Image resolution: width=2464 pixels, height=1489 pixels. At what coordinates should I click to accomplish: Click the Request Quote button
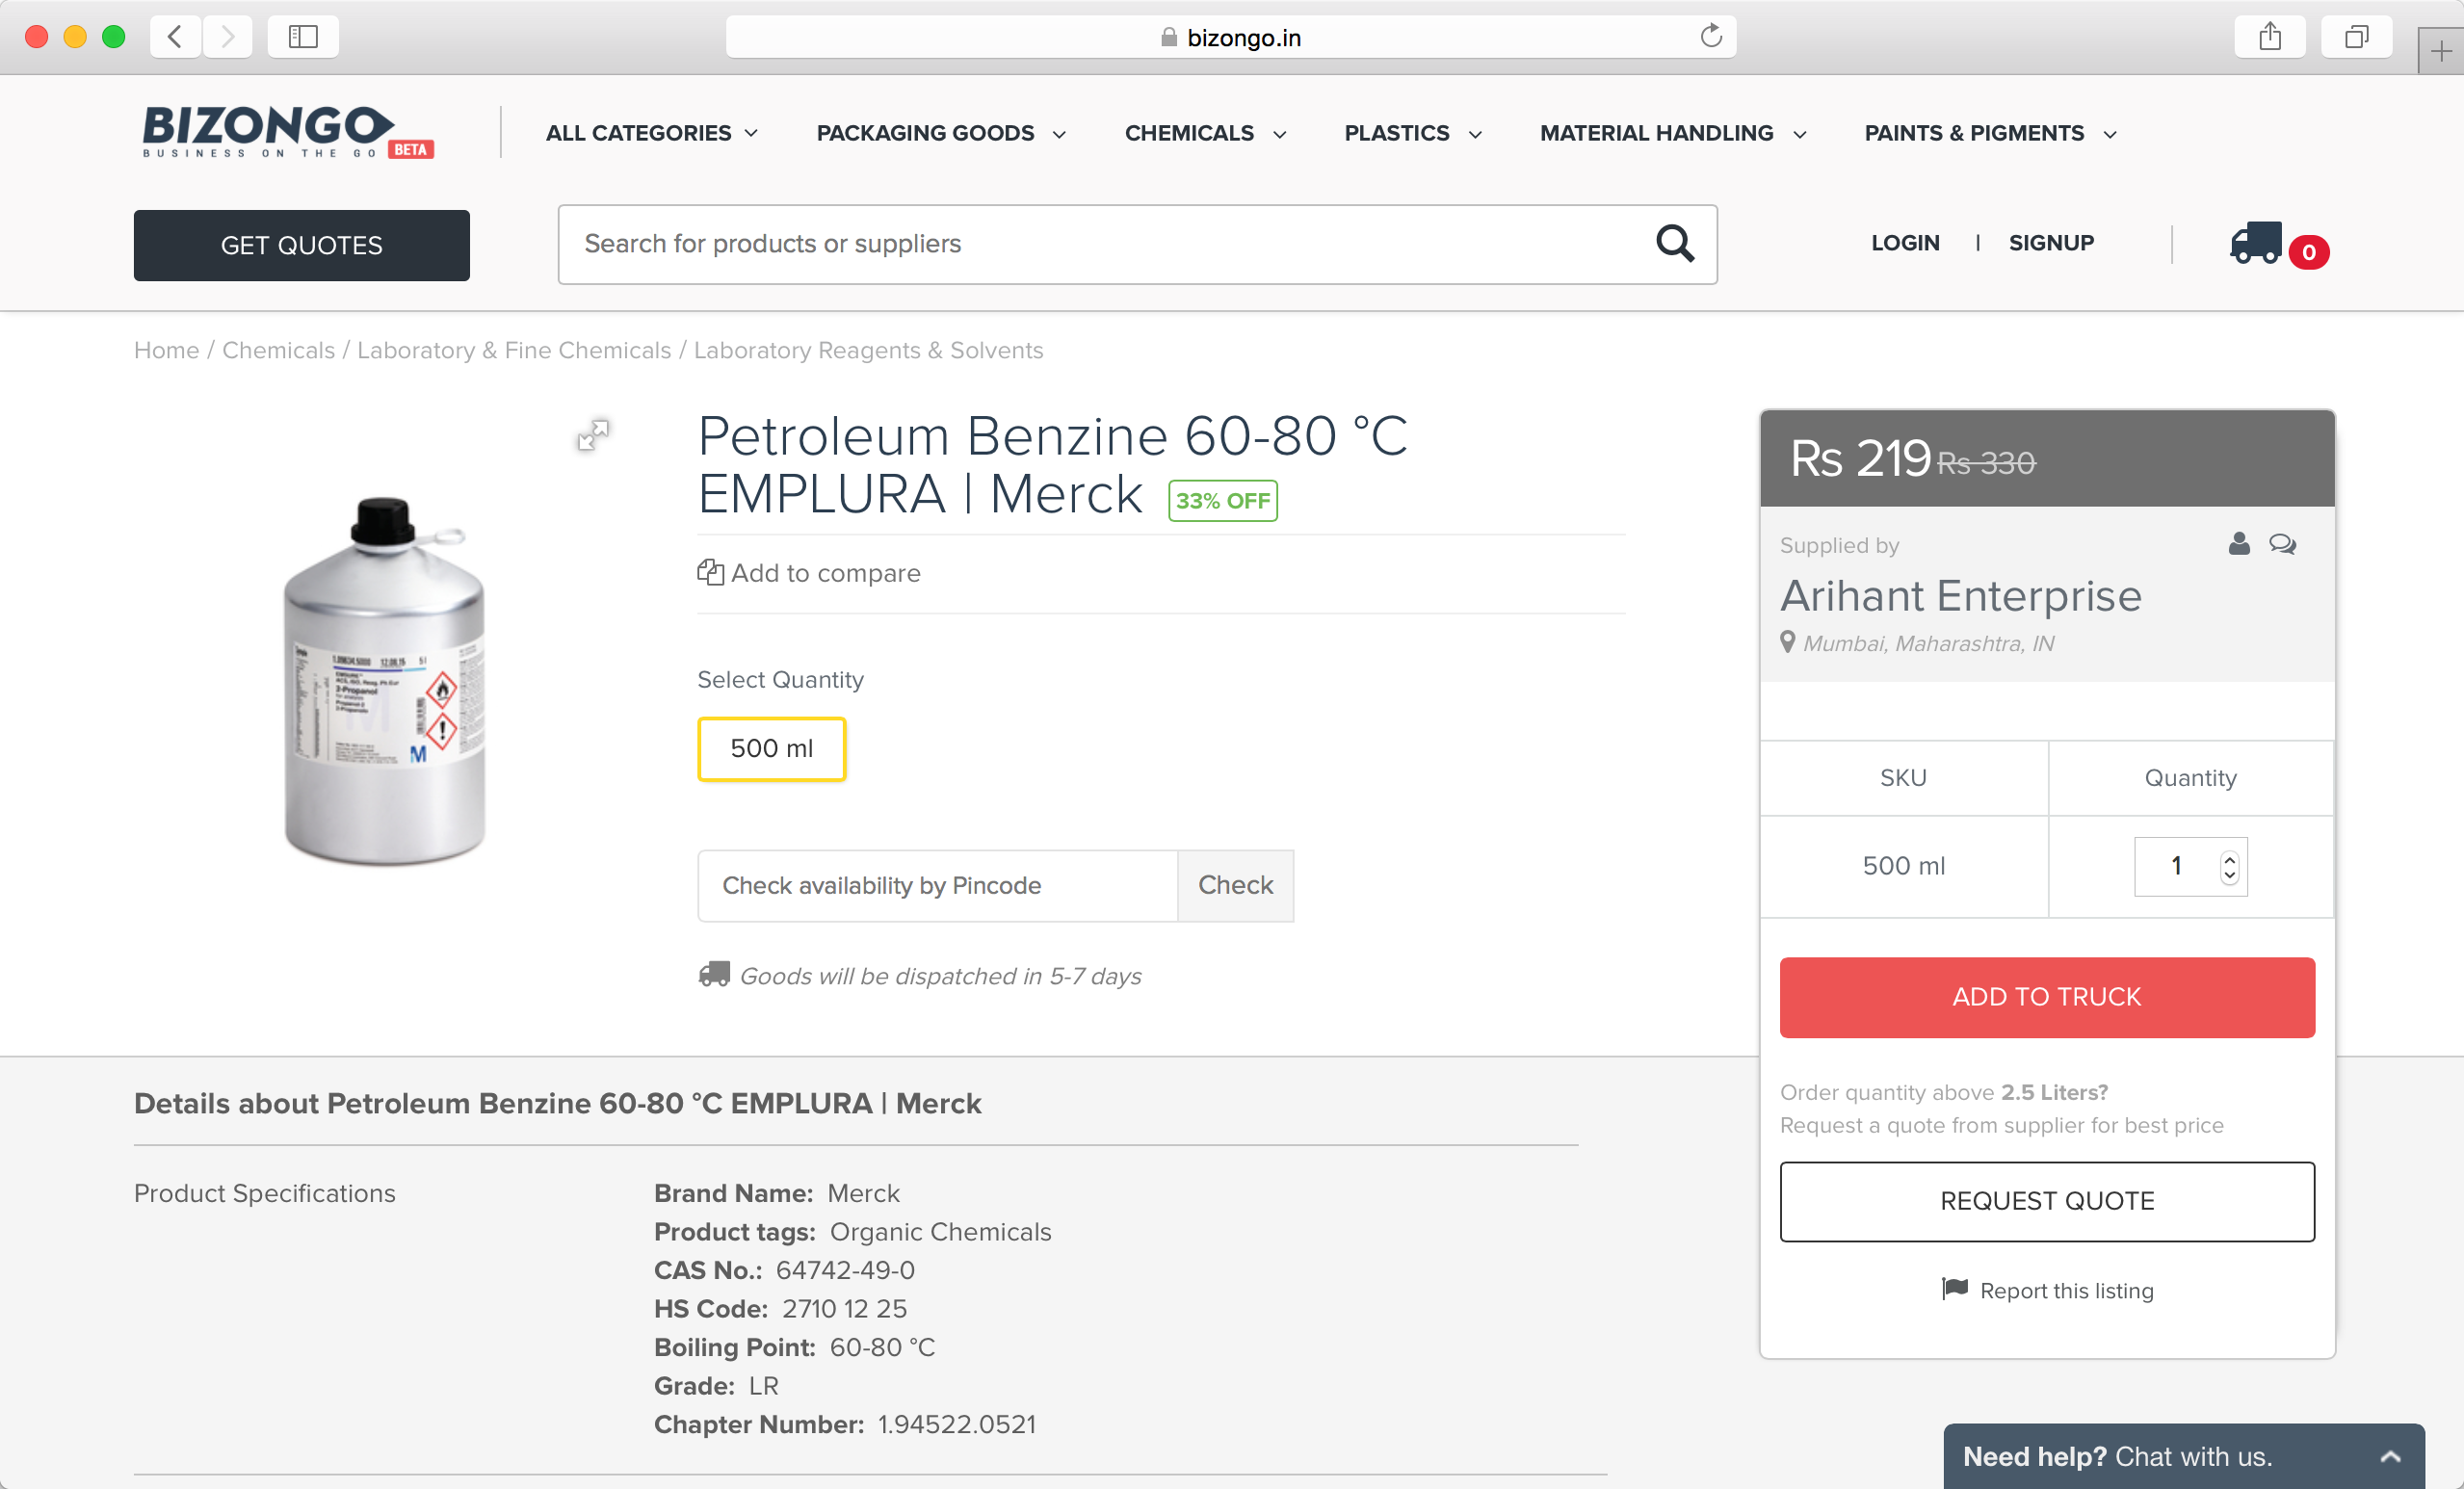pyautogui.click(x=2046, y=1201)
